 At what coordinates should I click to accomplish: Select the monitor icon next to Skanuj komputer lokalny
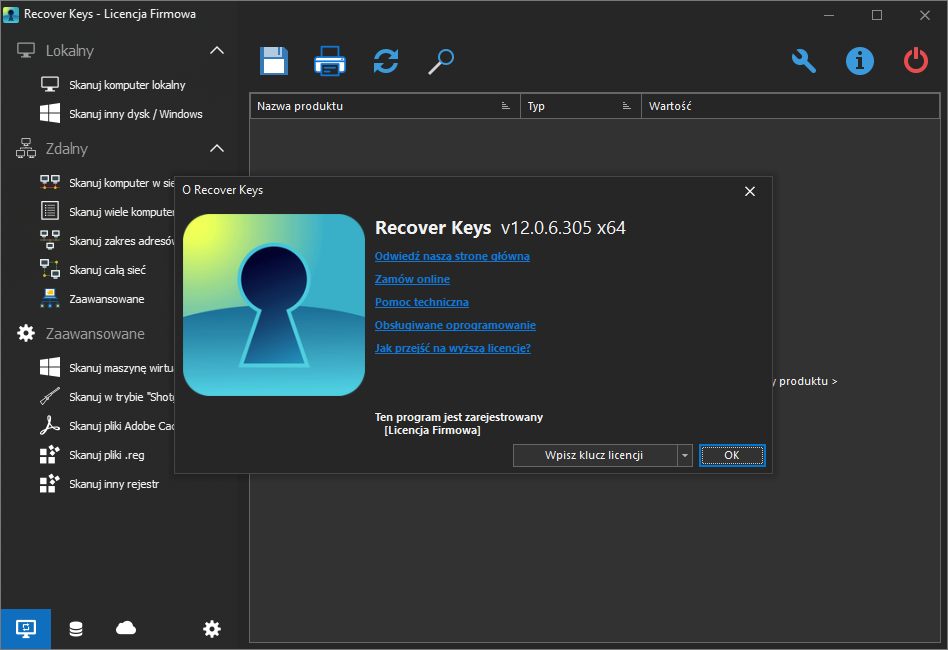click(50, 85)
